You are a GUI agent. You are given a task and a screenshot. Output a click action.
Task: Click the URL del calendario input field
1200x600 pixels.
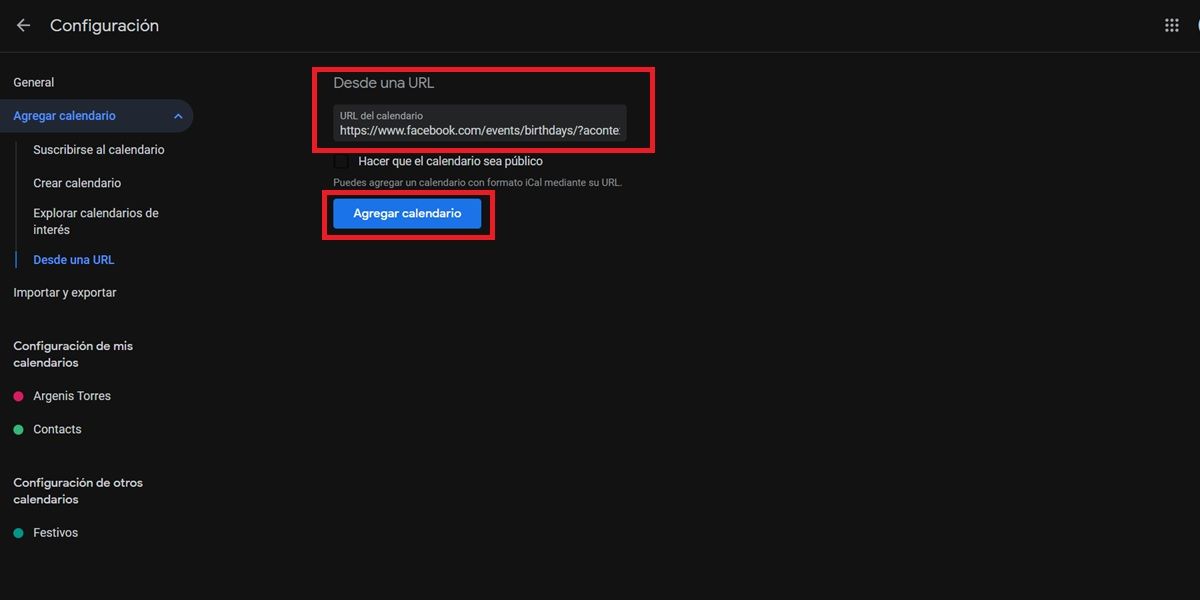pyautogui.click(x=480, y=130)
